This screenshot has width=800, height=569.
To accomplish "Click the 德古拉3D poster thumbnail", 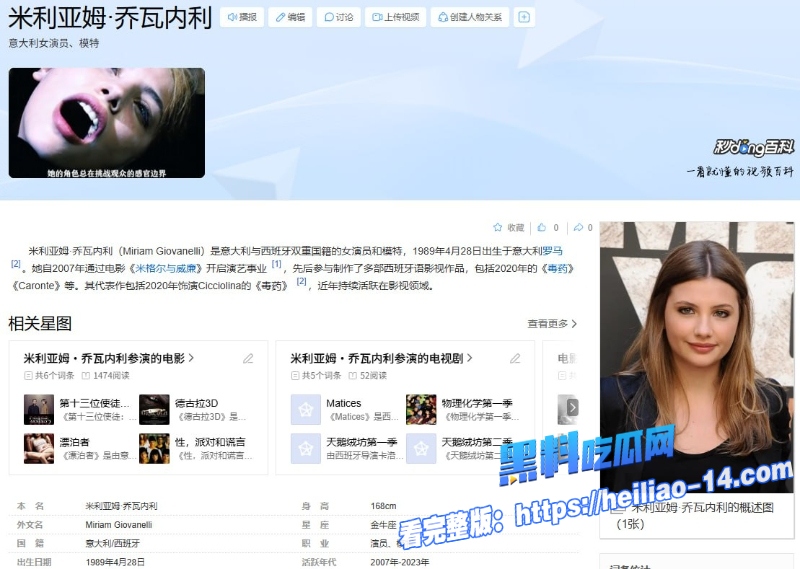I will click(x=154, y=409).
